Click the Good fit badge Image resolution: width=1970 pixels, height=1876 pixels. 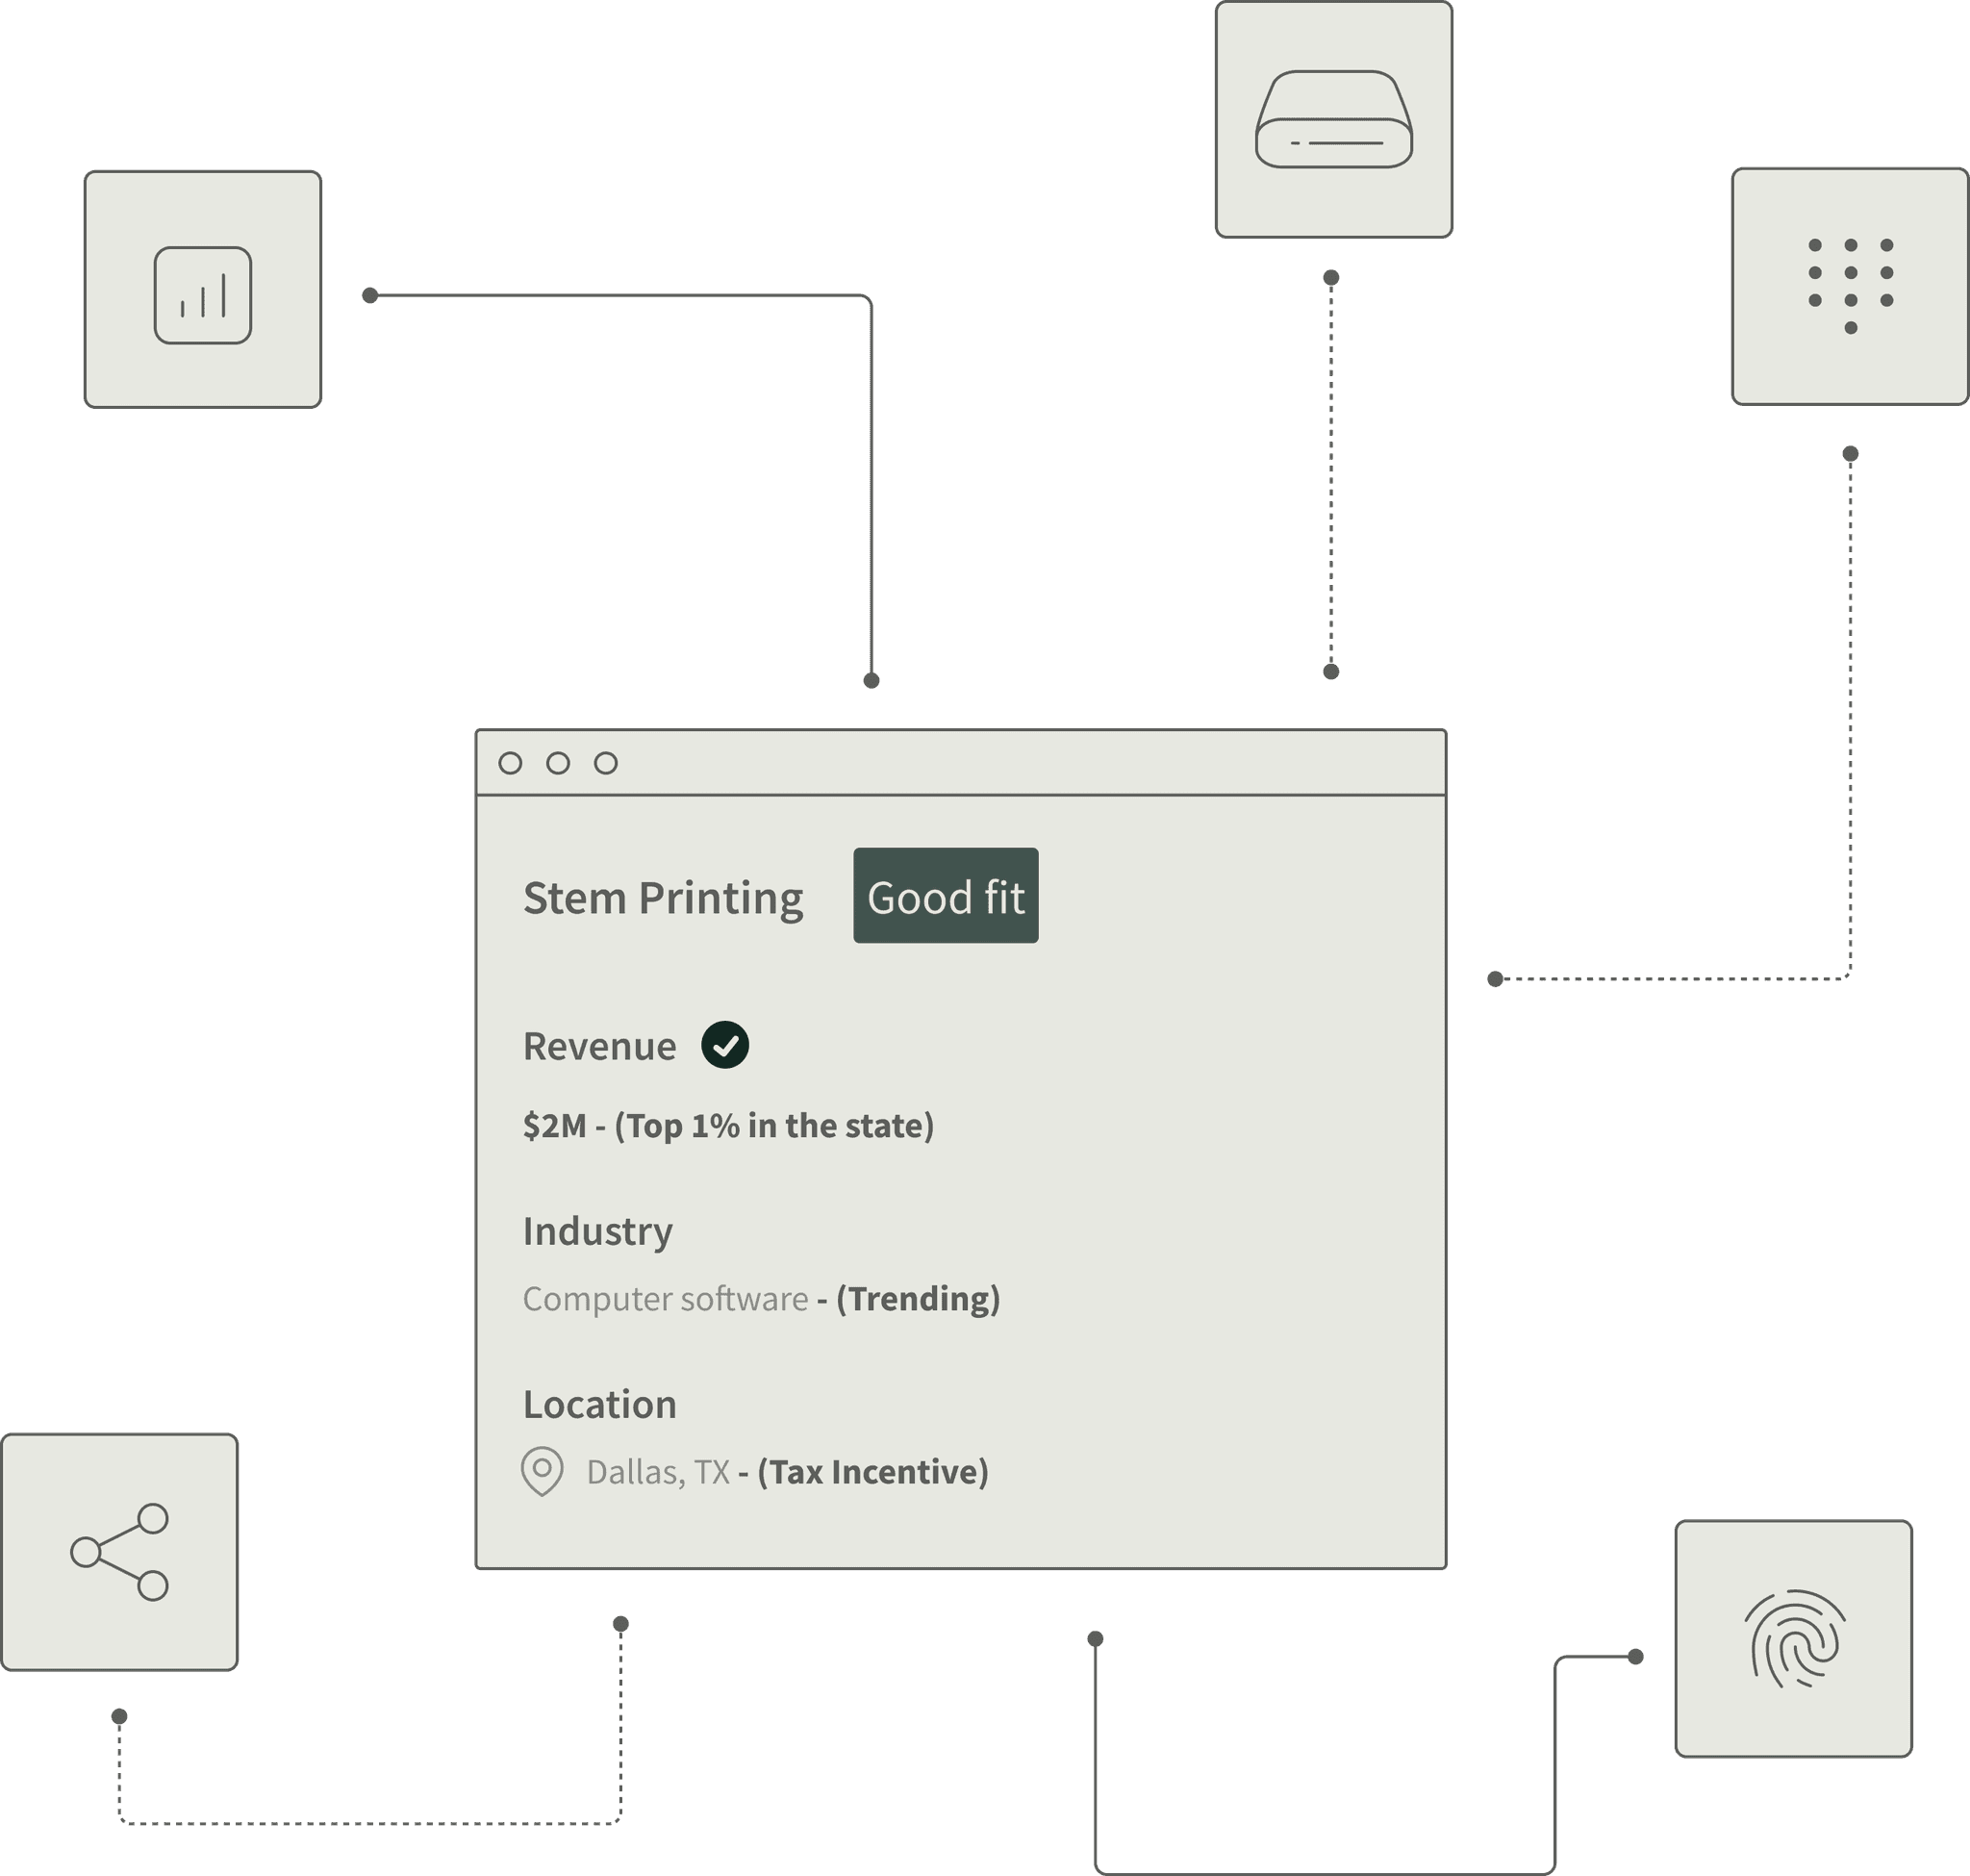(945, 896)
